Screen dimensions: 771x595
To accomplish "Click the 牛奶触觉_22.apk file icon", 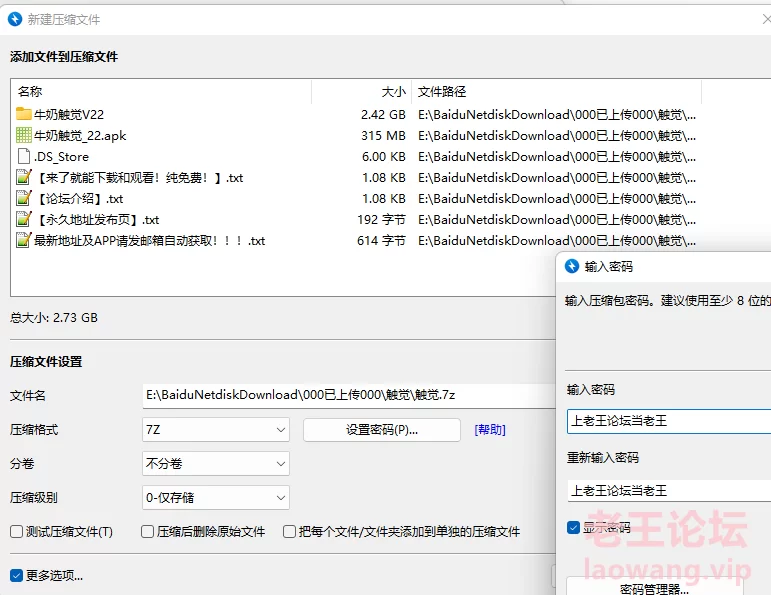I will click(24, 135).
